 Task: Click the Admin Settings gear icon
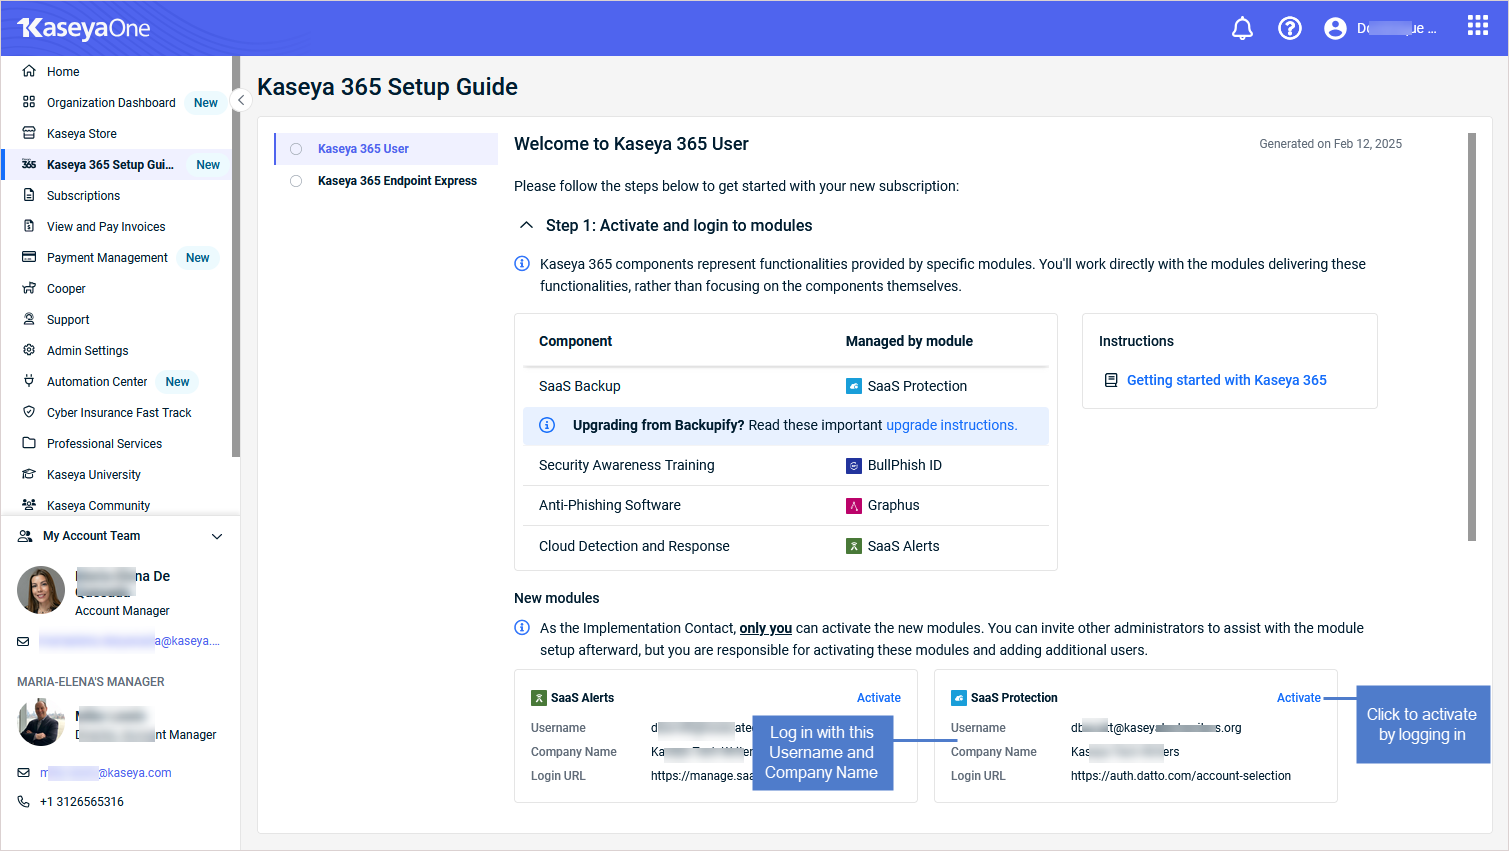point(29,350)
